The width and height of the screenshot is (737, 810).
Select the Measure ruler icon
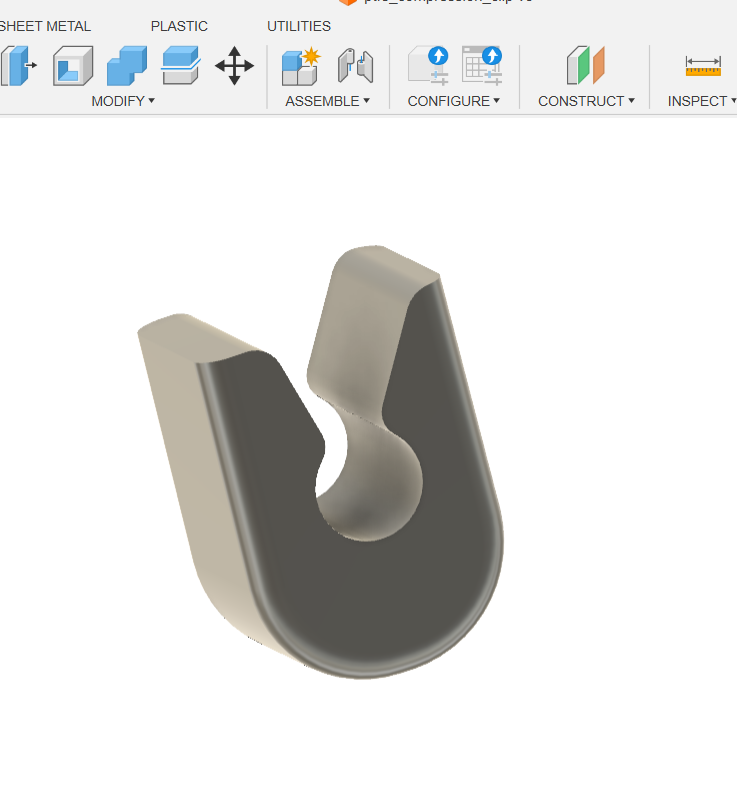(x=703, y=66)
